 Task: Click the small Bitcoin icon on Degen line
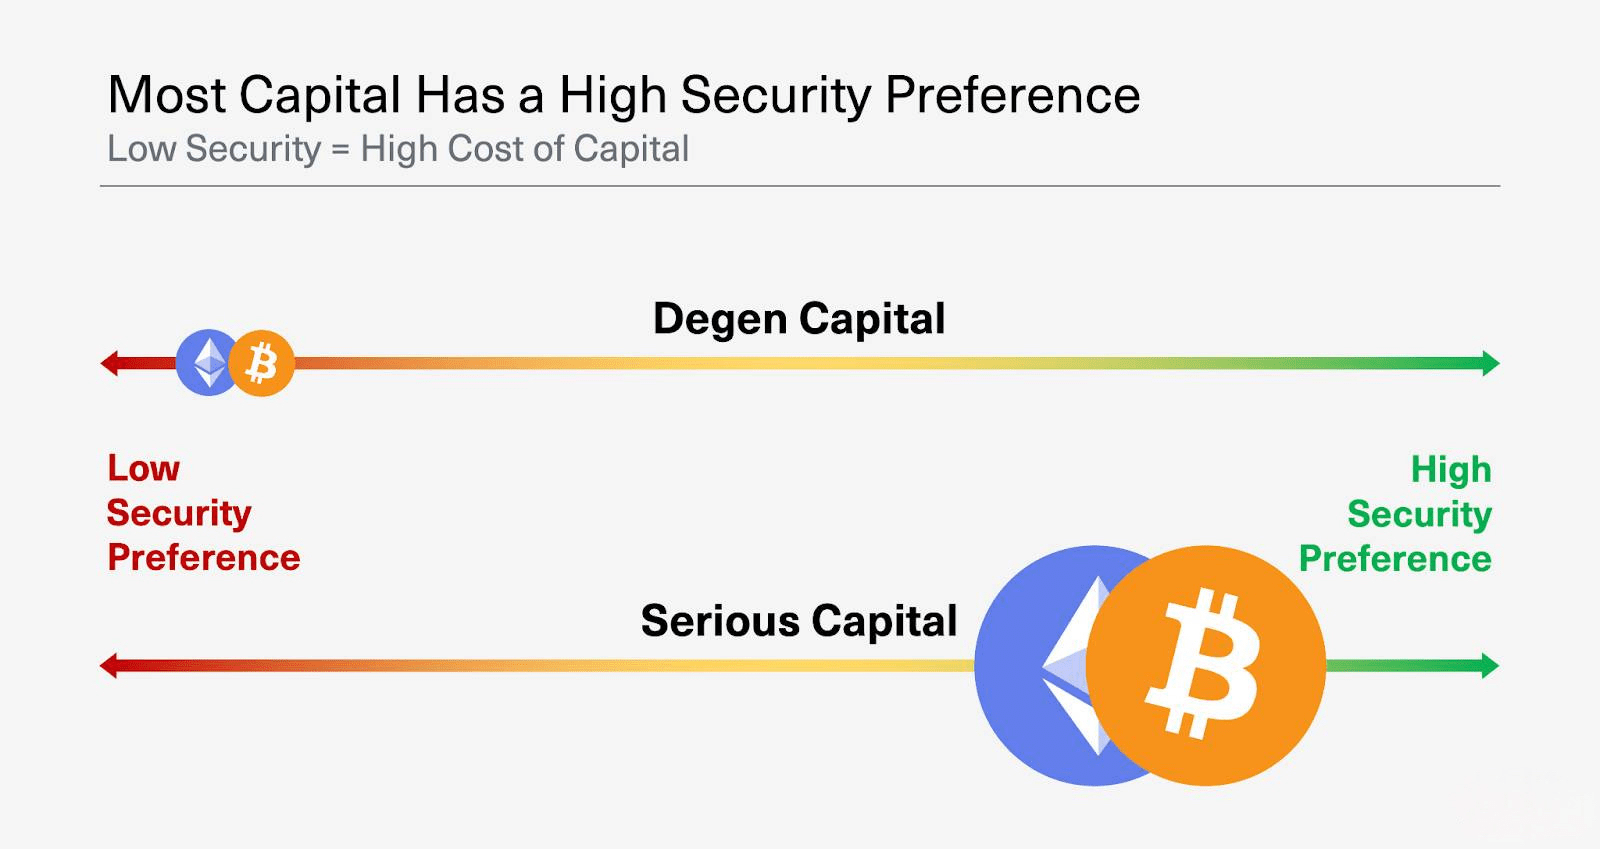tap(262, 363)
